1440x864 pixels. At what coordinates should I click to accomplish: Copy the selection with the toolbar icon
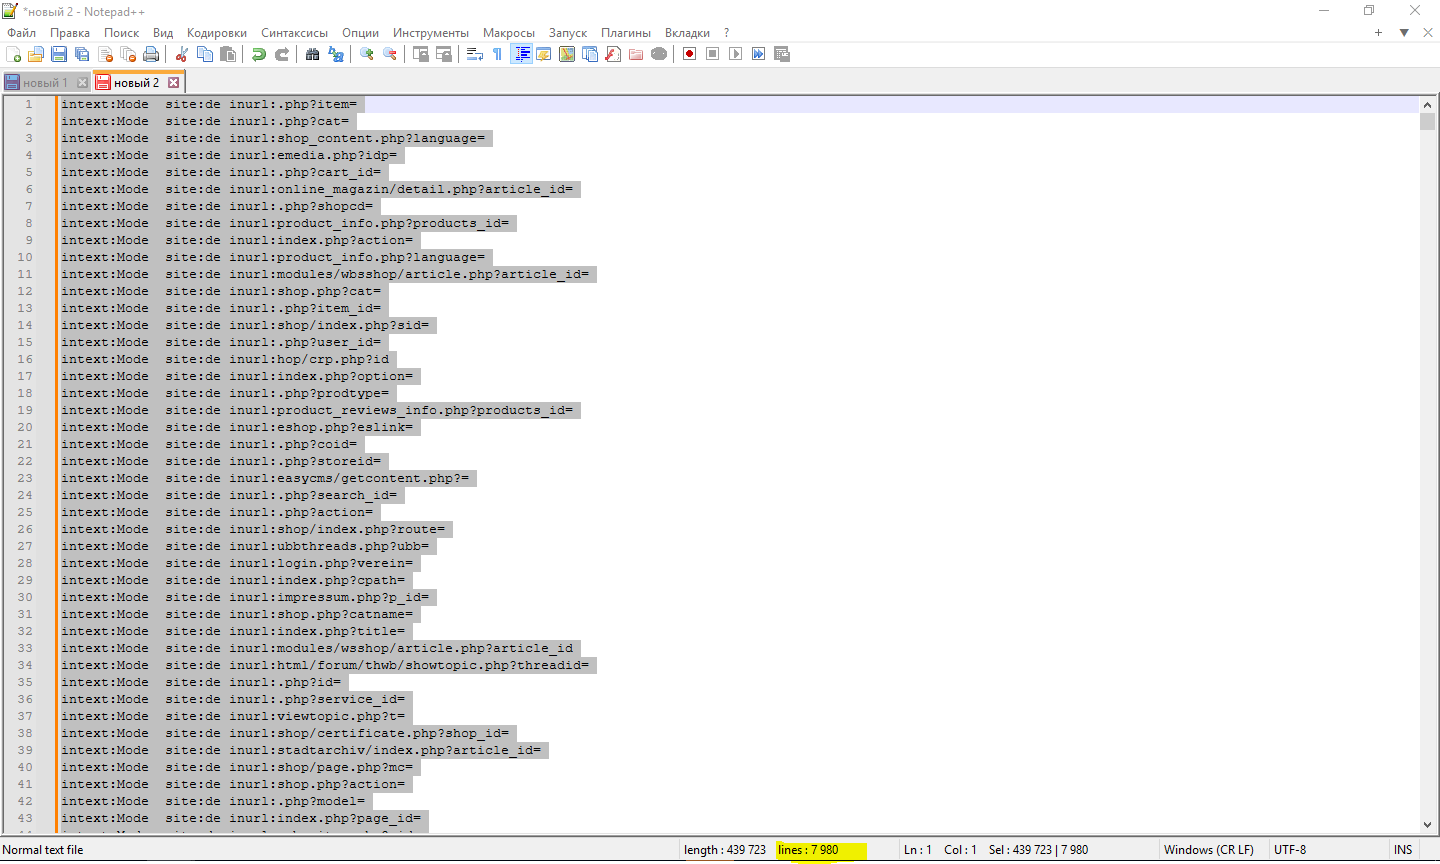click(x=205, y=54)
